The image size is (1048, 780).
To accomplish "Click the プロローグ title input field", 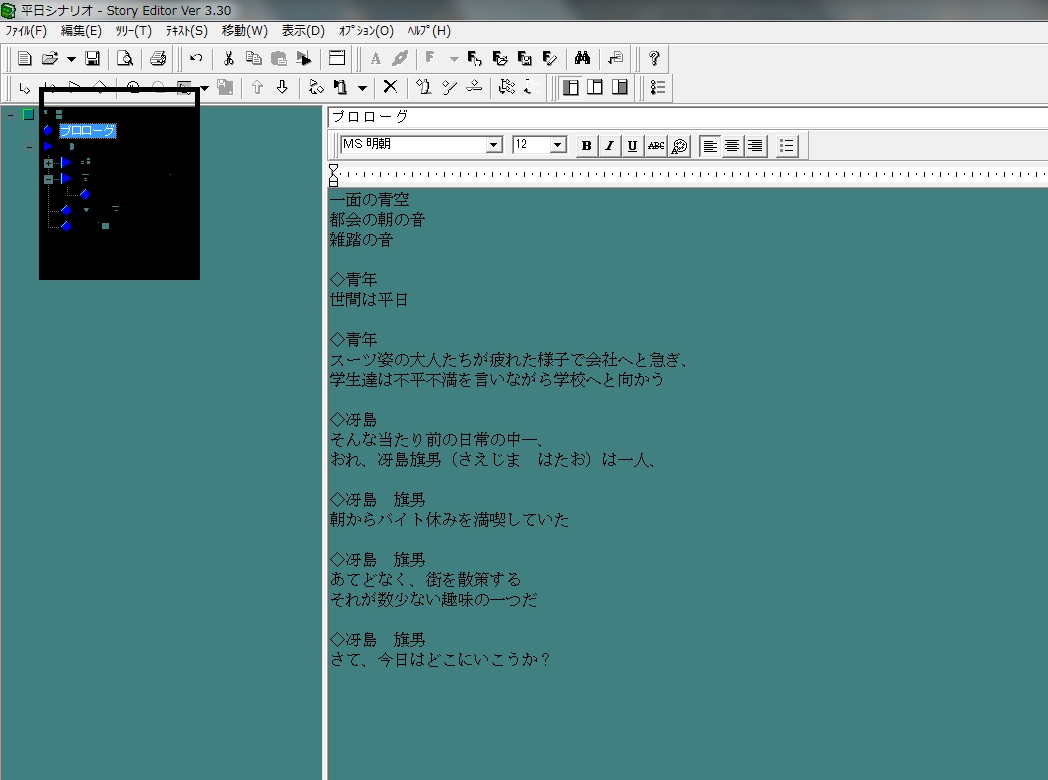I will [x=688, y=117].
